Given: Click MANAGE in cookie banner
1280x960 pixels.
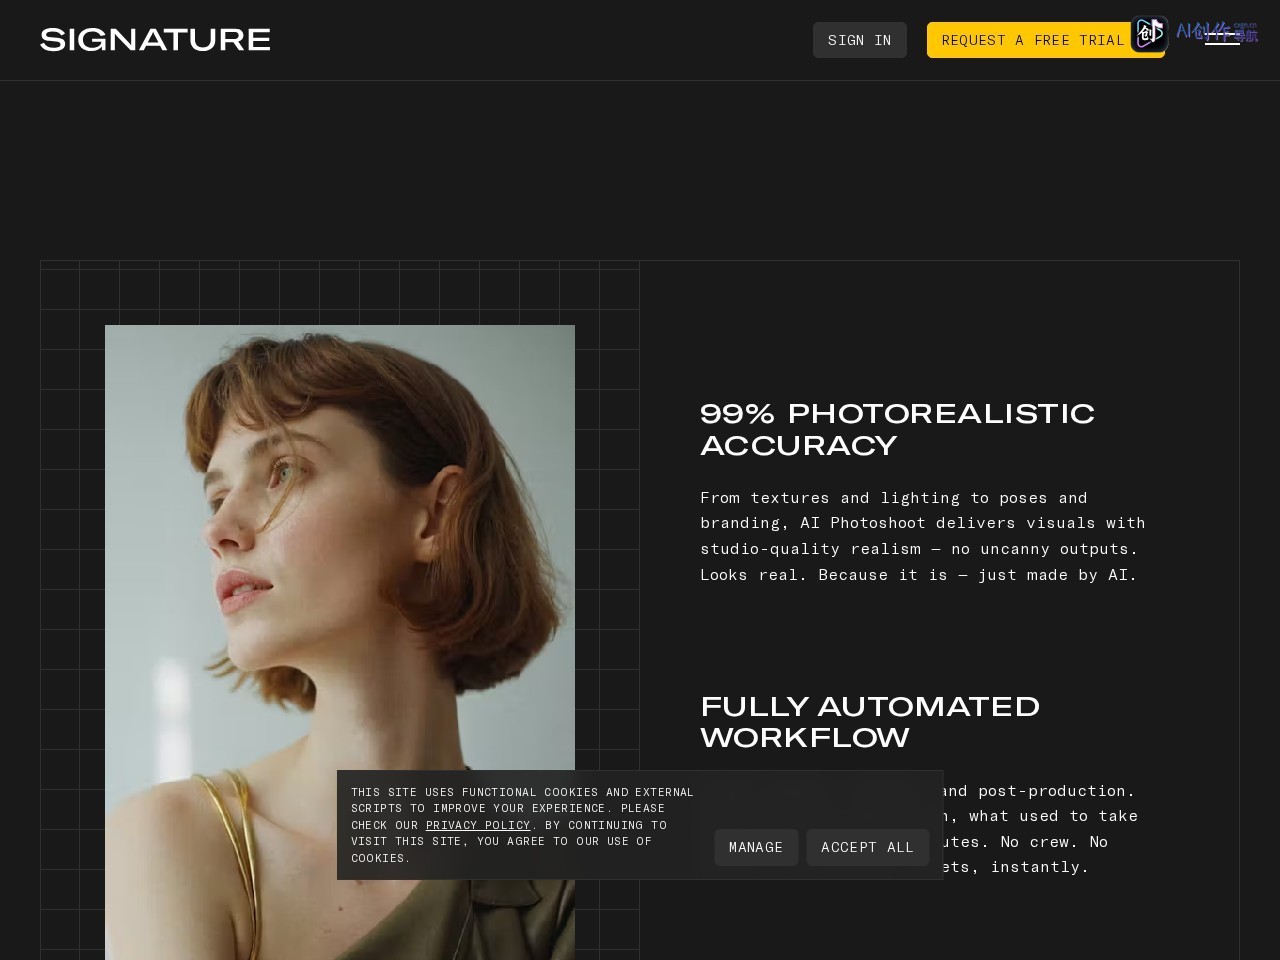Looking at the screenshot, I should (756, 847).
